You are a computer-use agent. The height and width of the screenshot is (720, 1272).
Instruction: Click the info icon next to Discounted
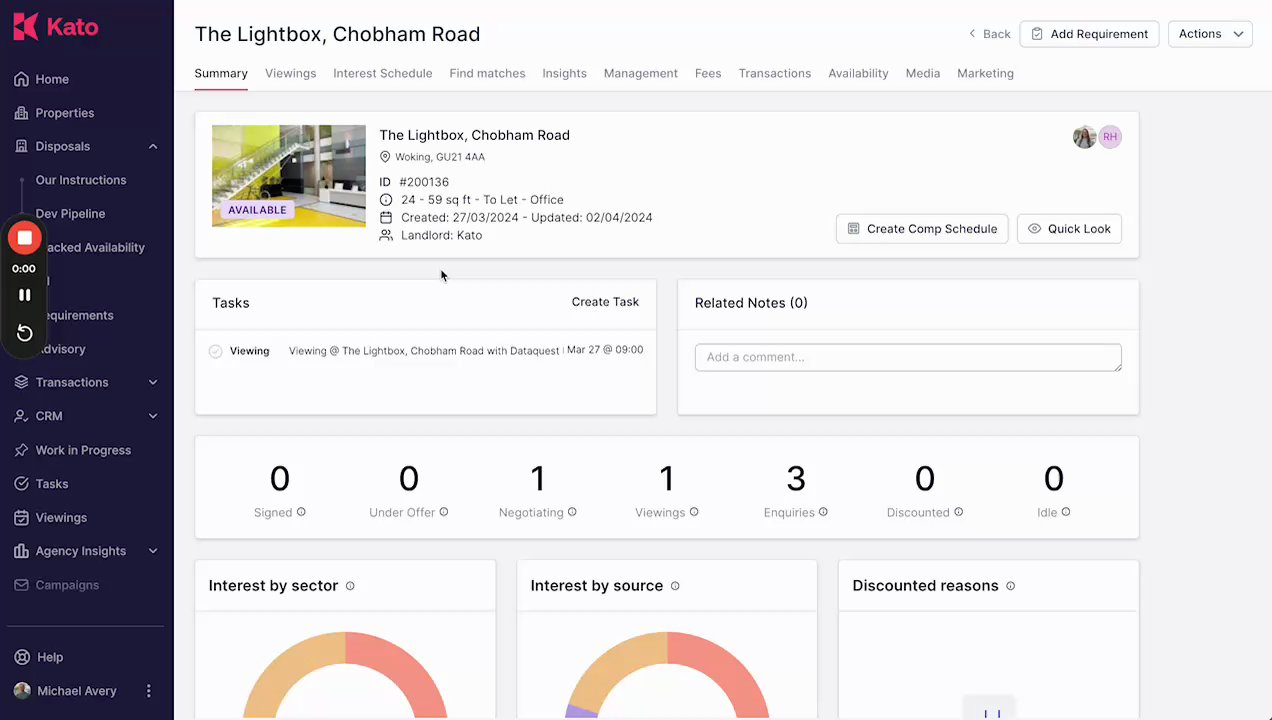tap(958, 512)
